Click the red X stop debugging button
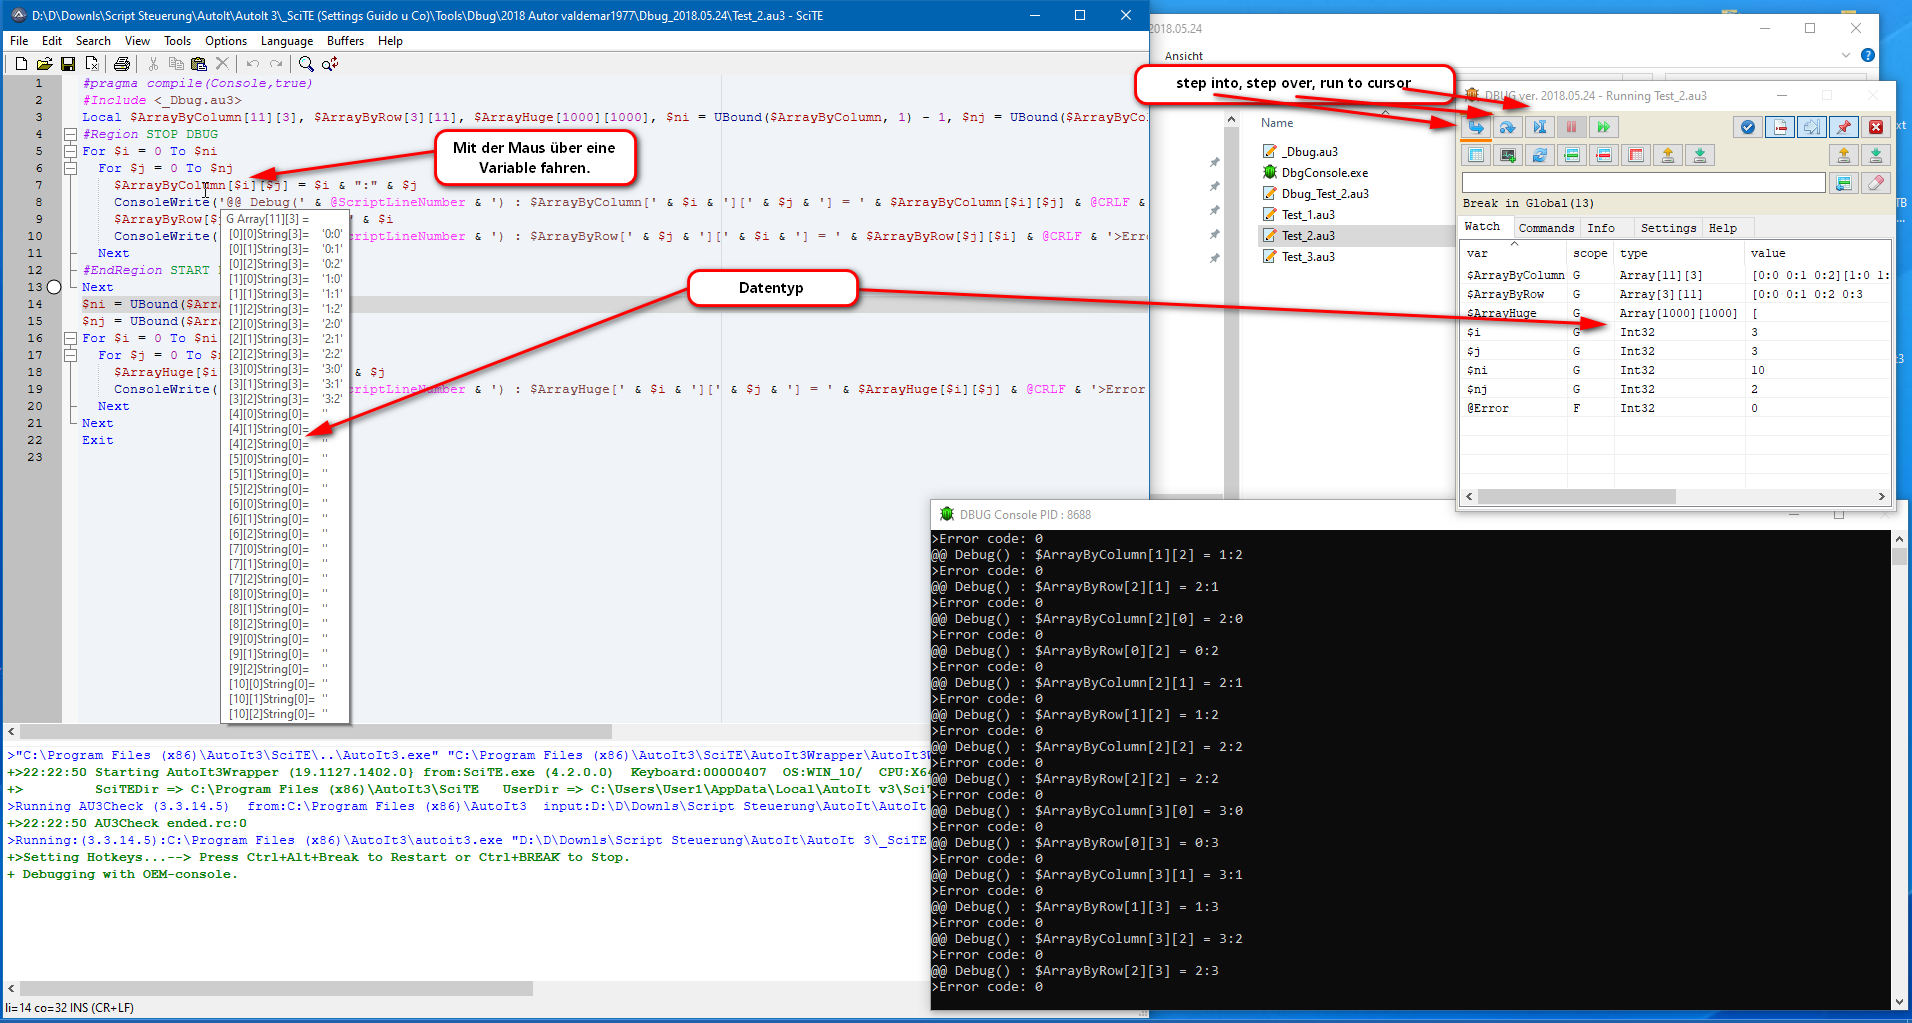Image resolution: width=1912 pixels, height=1023 pixels. tap(1876, 127)
